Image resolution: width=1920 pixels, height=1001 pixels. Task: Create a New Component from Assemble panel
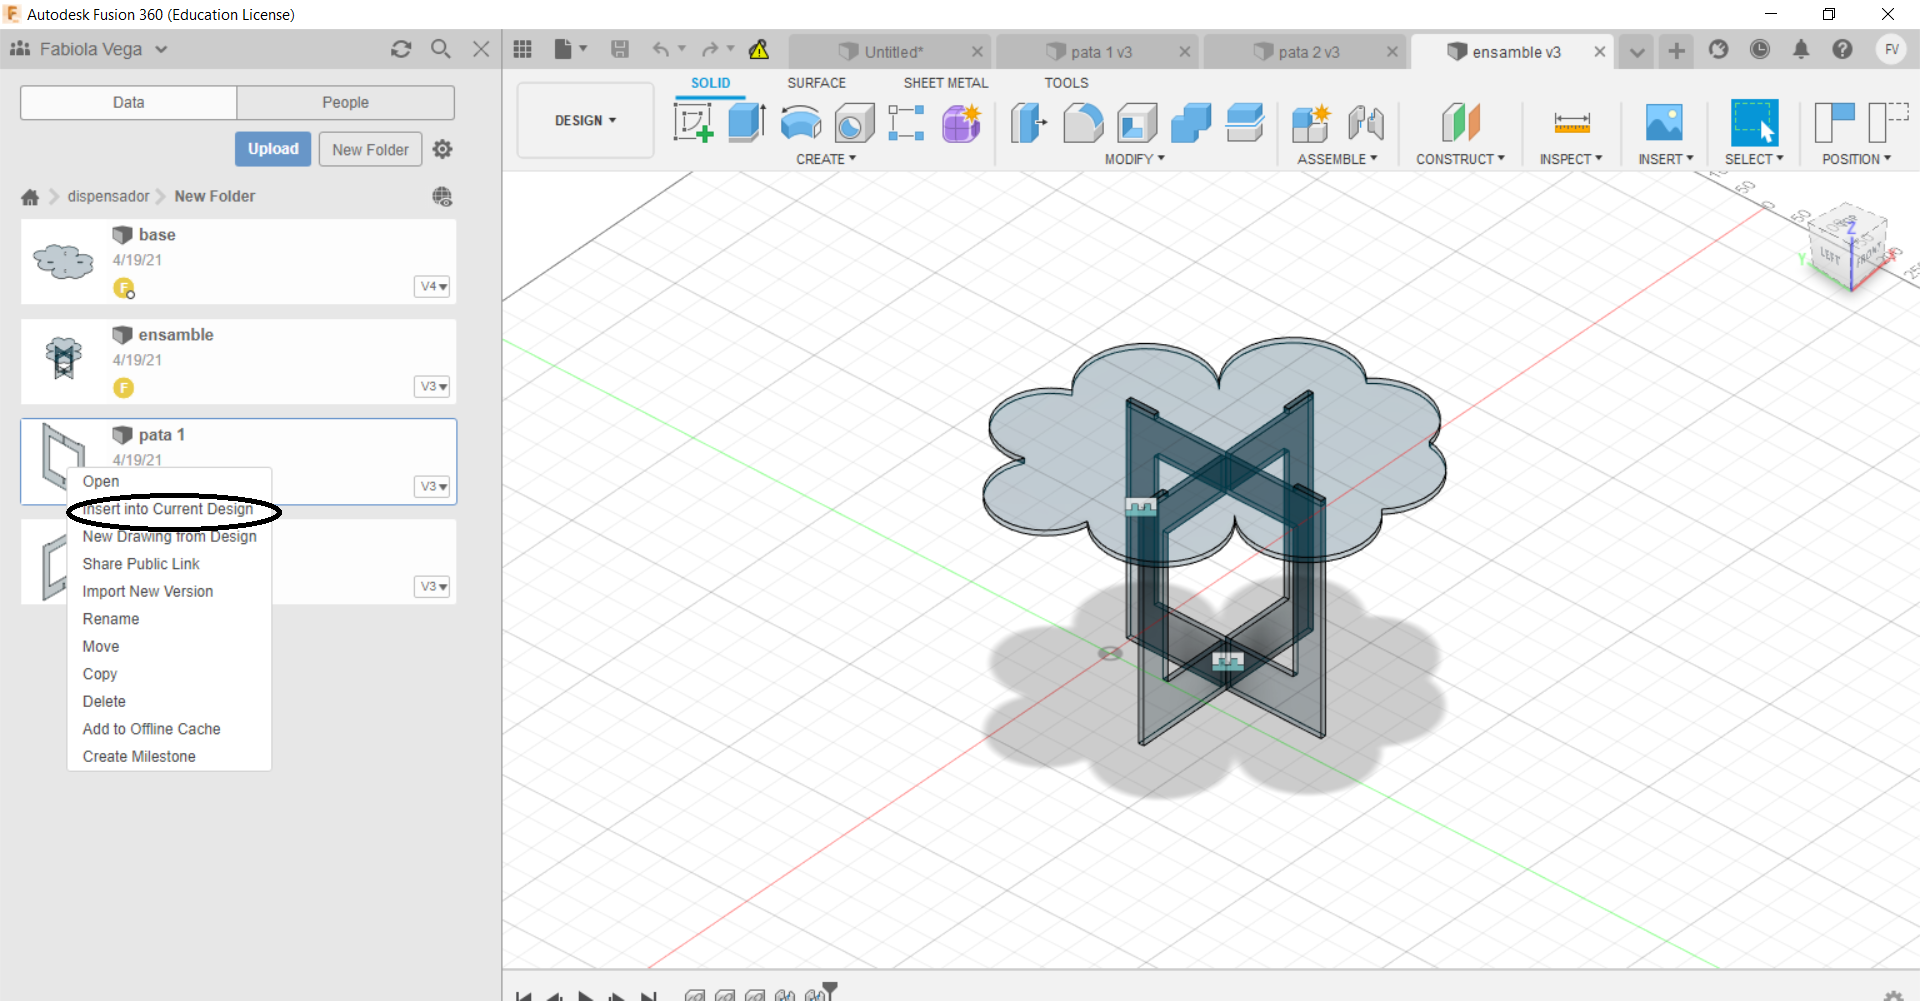pyautogui.click(x=1311, y=122)
